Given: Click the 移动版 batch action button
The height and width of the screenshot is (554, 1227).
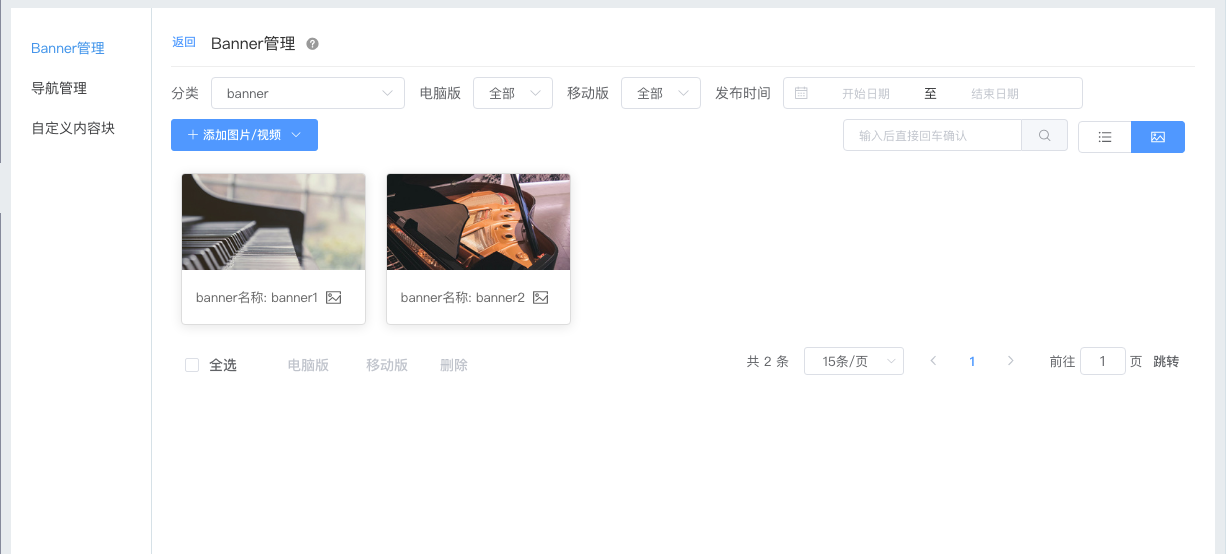Looking at the screenshot, I should click(x=387, y=365).
